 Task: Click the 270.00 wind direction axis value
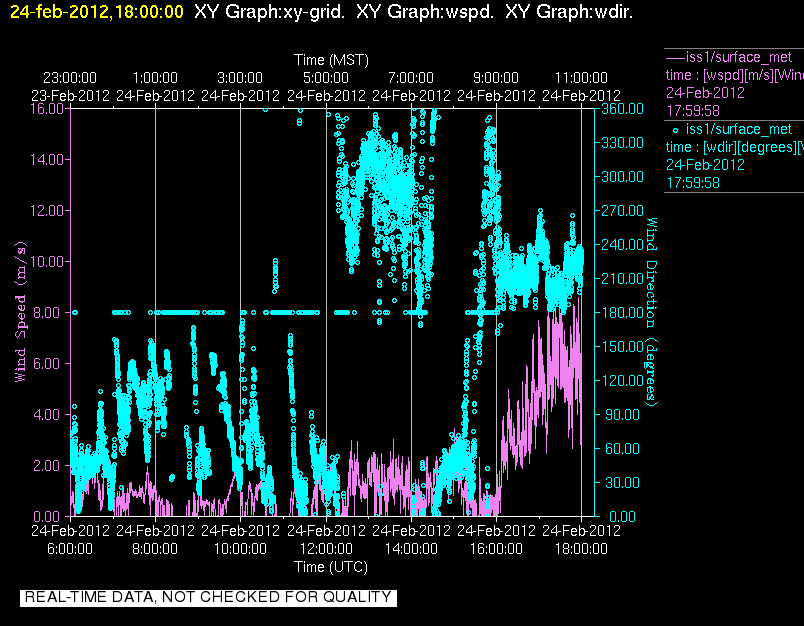pyautogui.click(x=622, y=211)
